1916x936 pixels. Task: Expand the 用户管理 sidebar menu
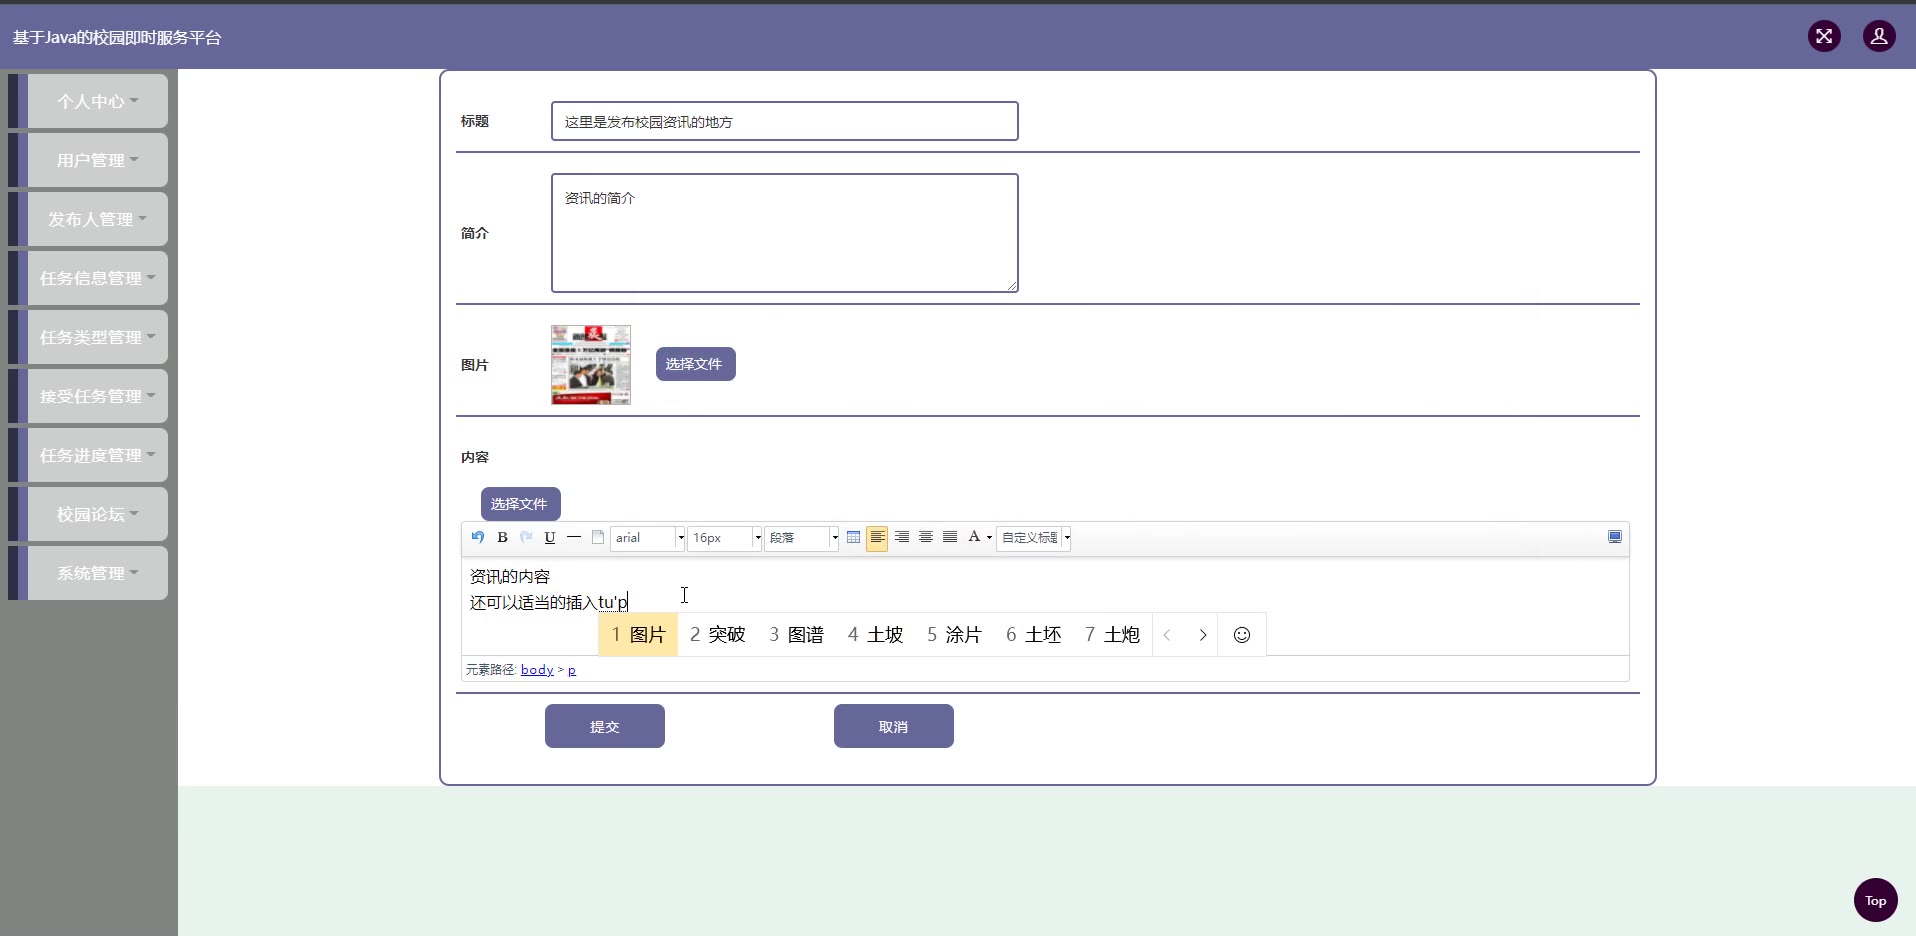[97, 160]
